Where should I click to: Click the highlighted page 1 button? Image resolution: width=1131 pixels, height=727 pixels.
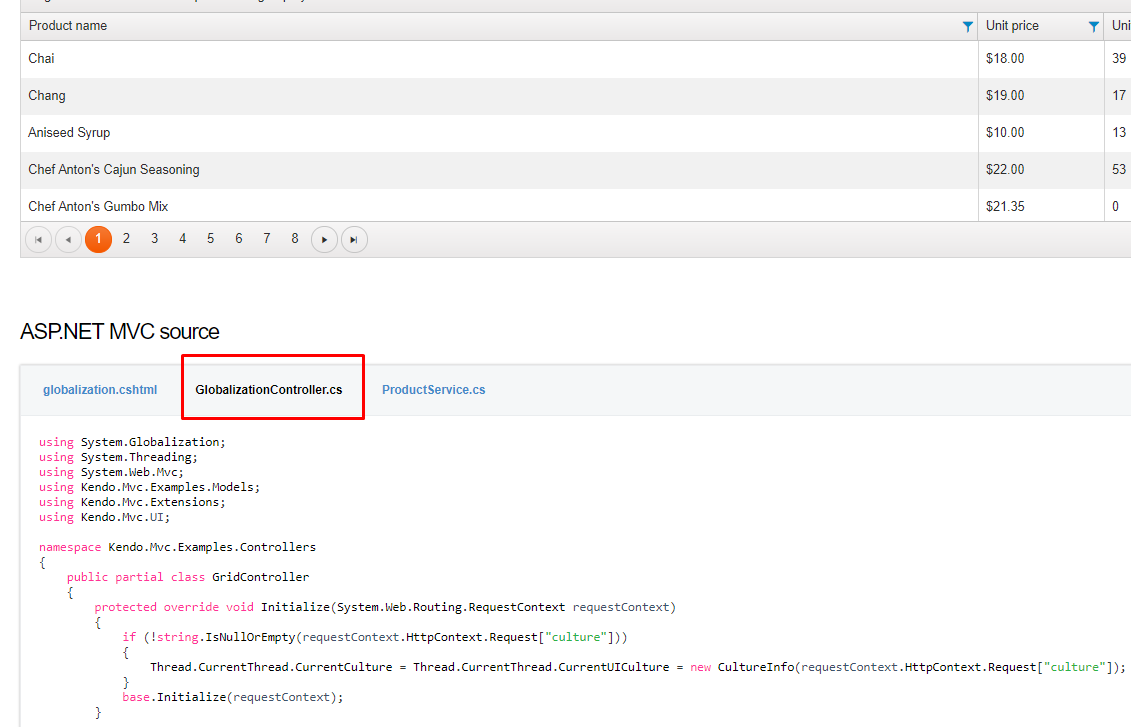point(98,238)
